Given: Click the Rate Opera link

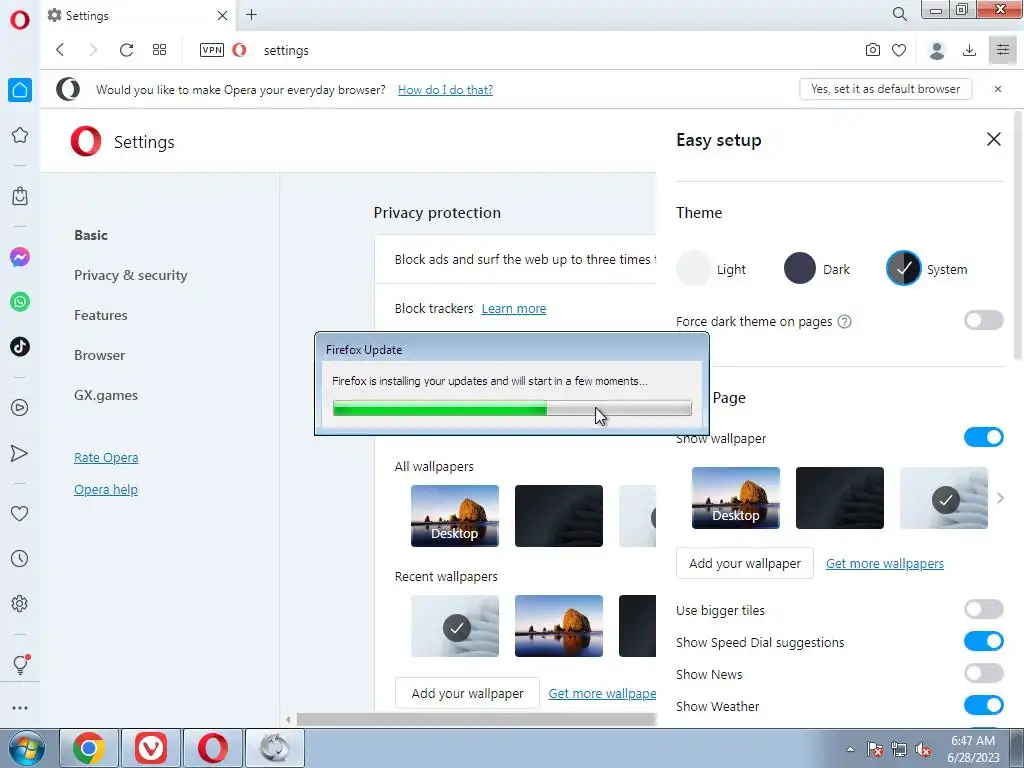Looking at the screenshot, I should click(x=106, y=457).
